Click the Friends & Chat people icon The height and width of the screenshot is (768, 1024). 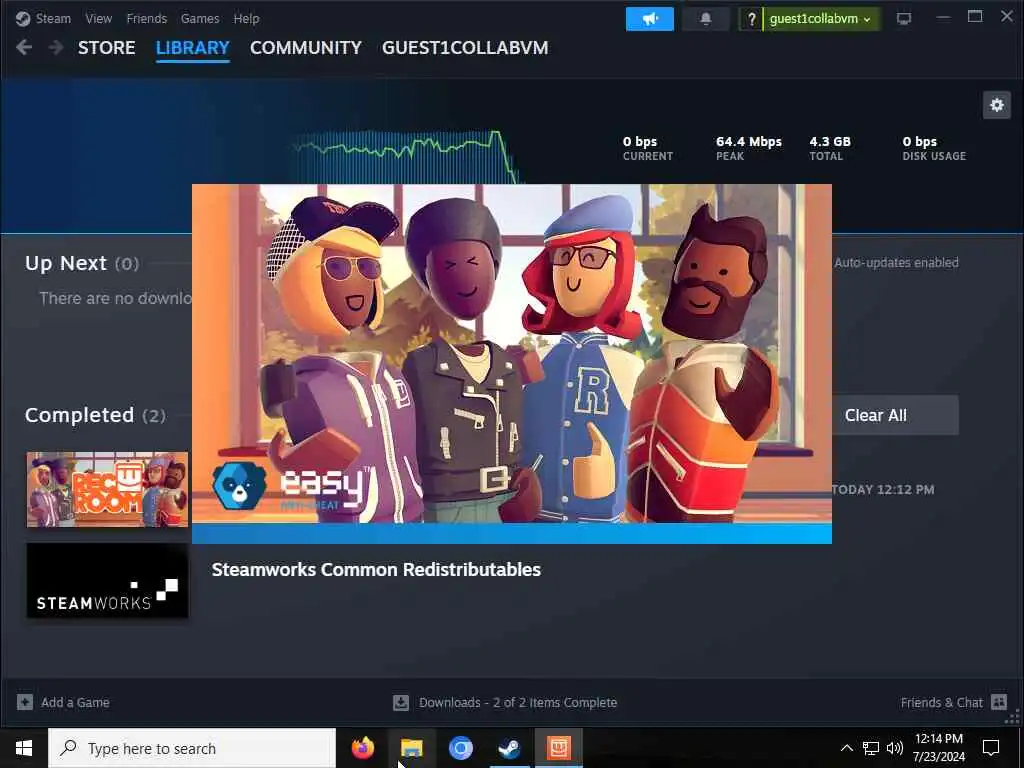tap(999, 702)
